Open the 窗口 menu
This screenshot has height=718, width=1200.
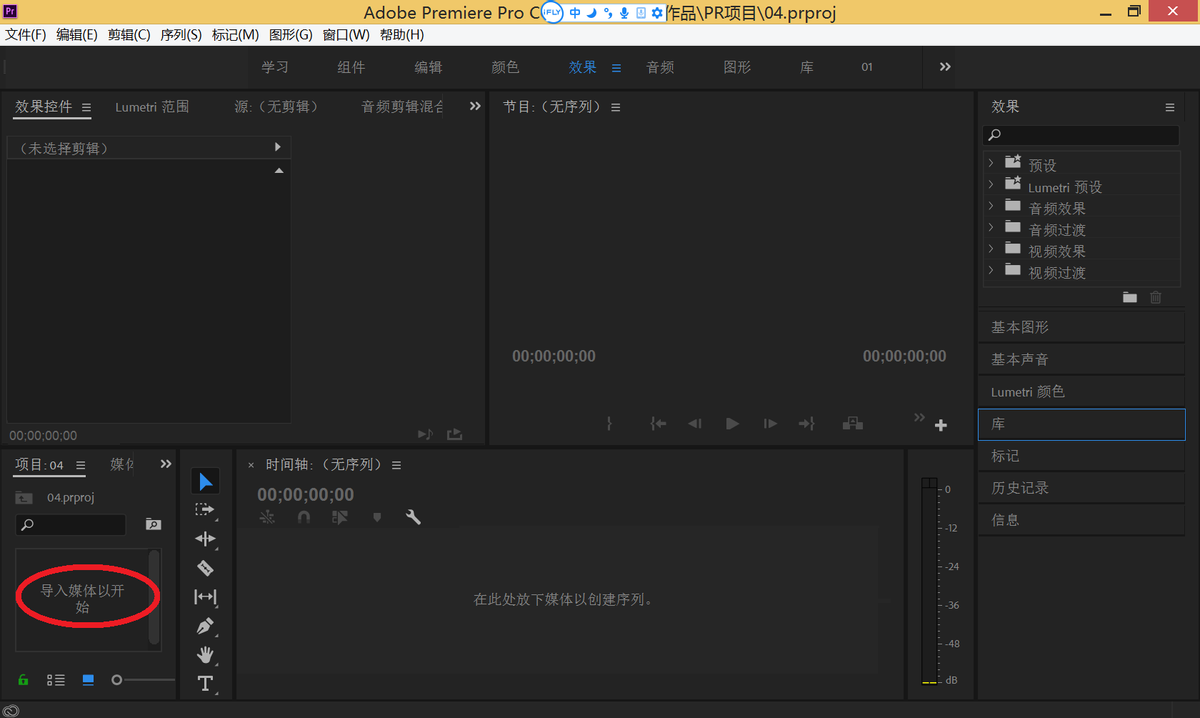click(x=346, y=35)
